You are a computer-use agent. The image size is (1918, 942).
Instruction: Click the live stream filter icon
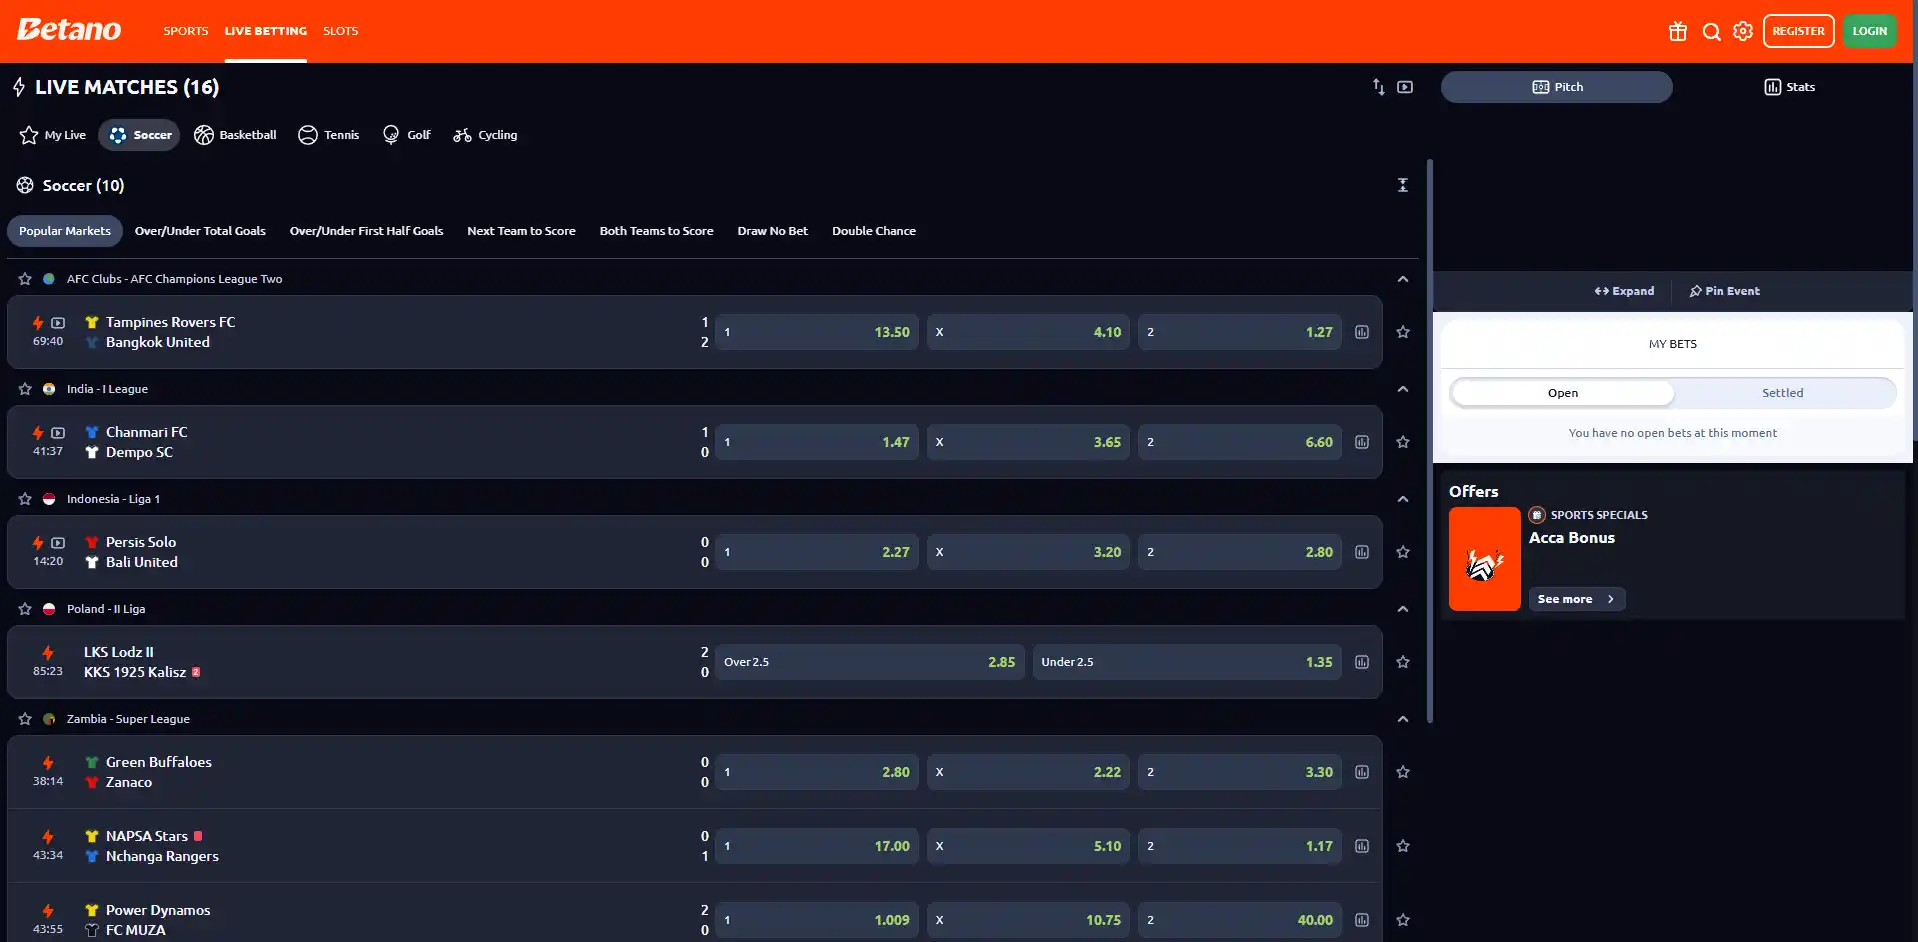click(1405, 87)
